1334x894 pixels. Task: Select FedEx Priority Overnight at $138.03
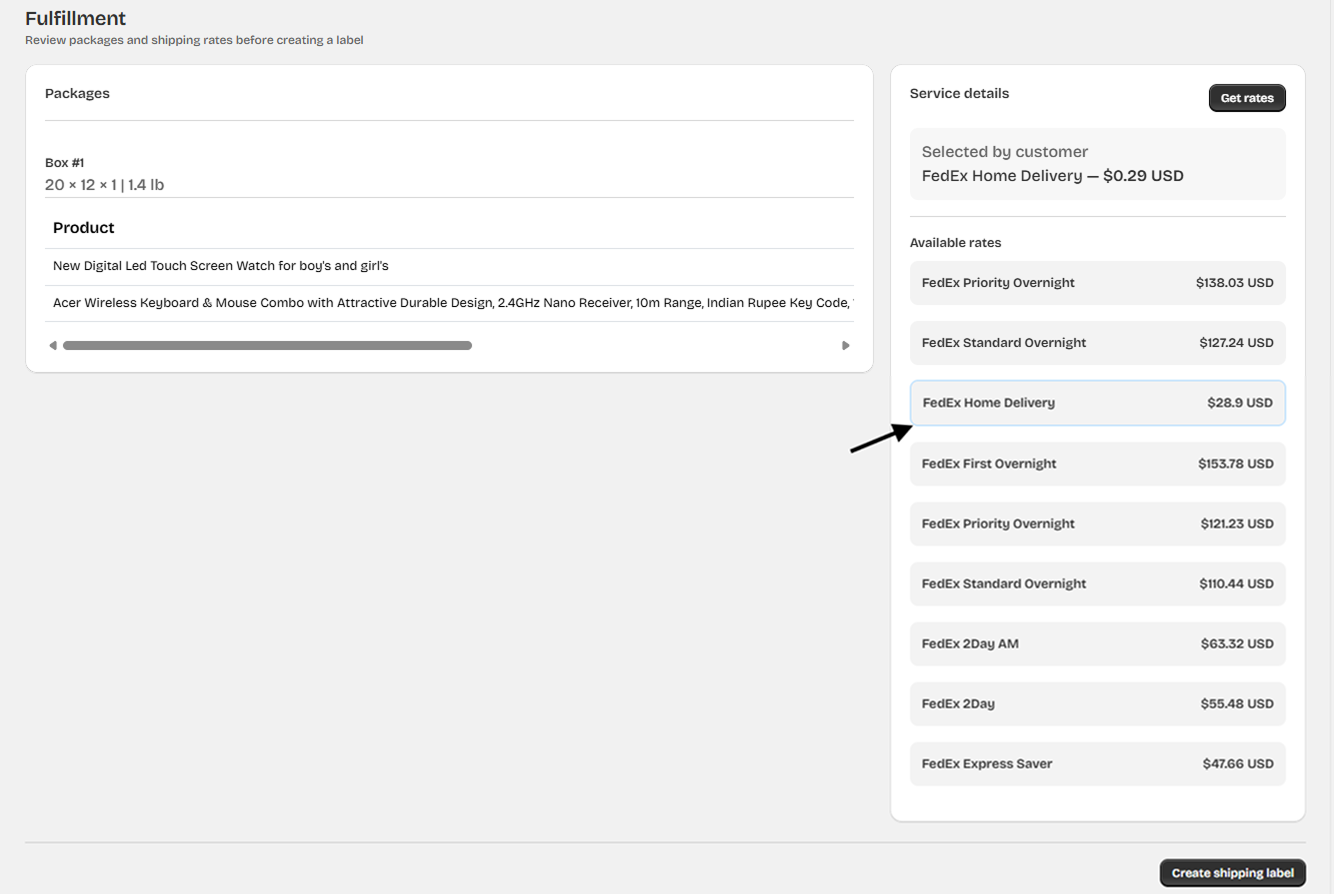(1097, 283)
